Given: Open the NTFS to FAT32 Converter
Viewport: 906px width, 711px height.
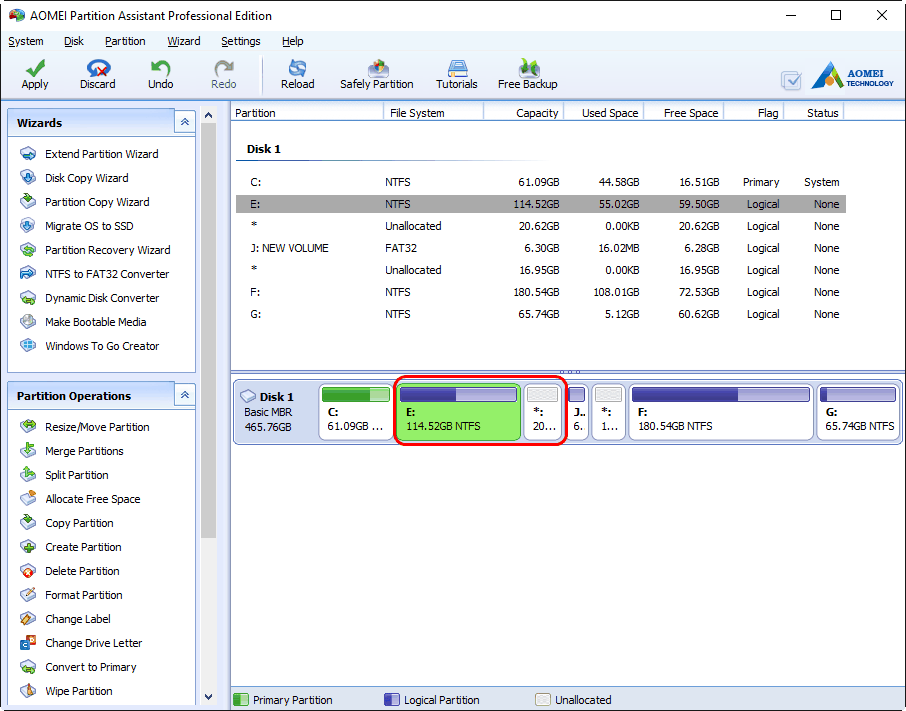Looking at the screenshot, I should (97, 274).
